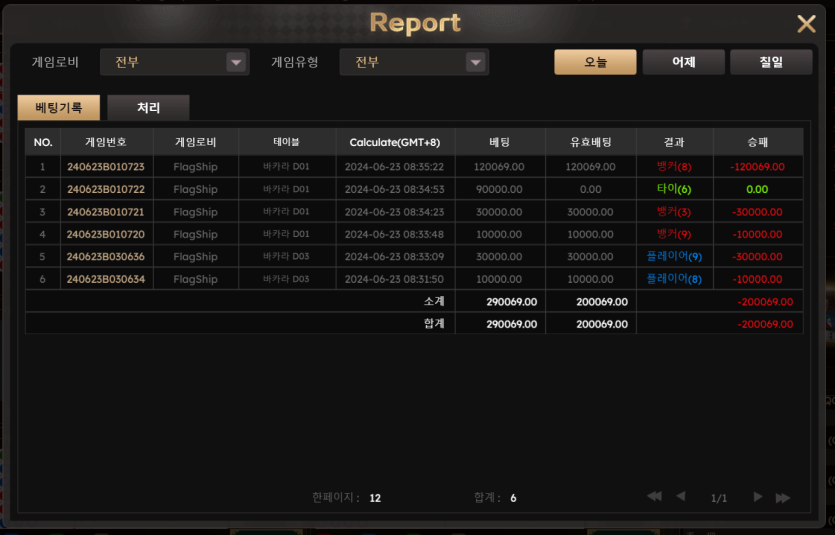835x535 pixels.
Task: Click the 합계 total row label
Action: click(x=434, y=324)
